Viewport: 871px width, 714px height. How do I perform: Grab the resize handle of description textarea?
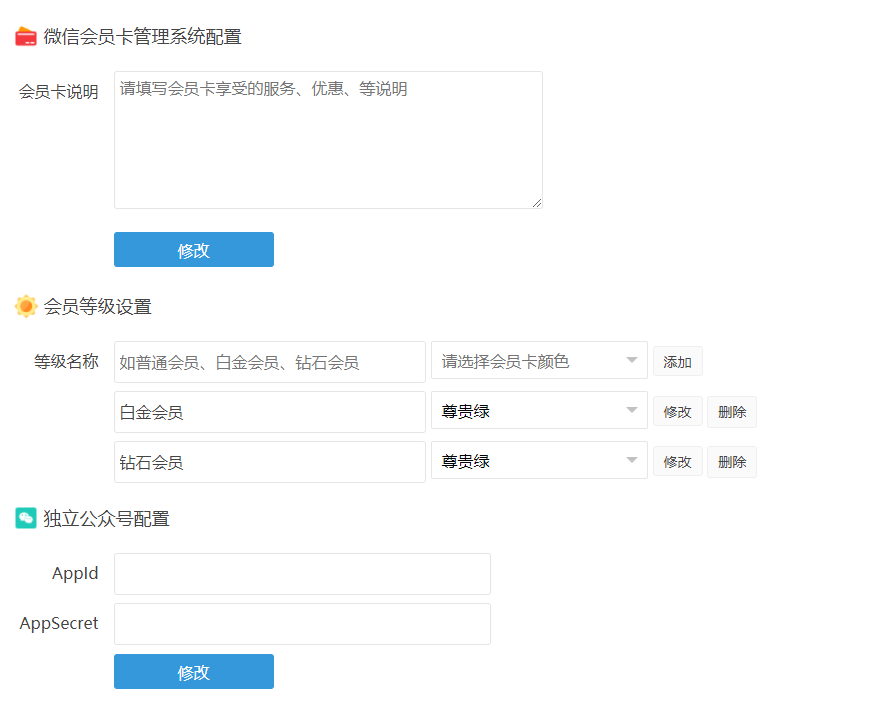pos(537,203)
